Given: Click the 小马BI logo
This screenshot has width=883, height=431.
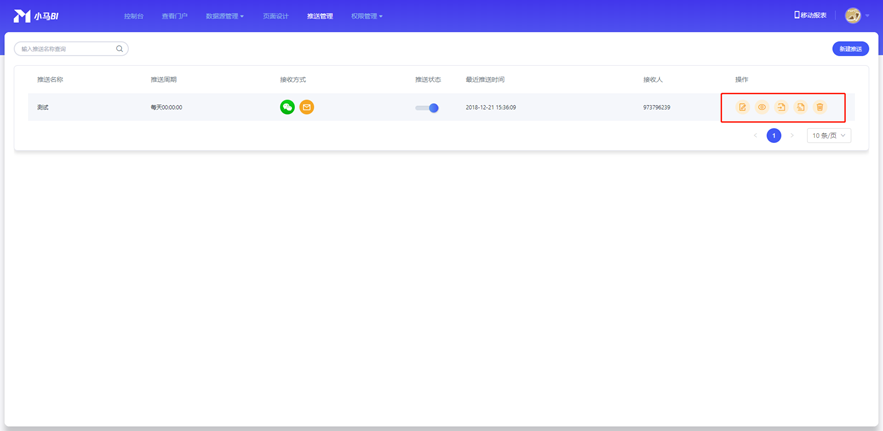Looking at the screenshot, I should [36, 16].
